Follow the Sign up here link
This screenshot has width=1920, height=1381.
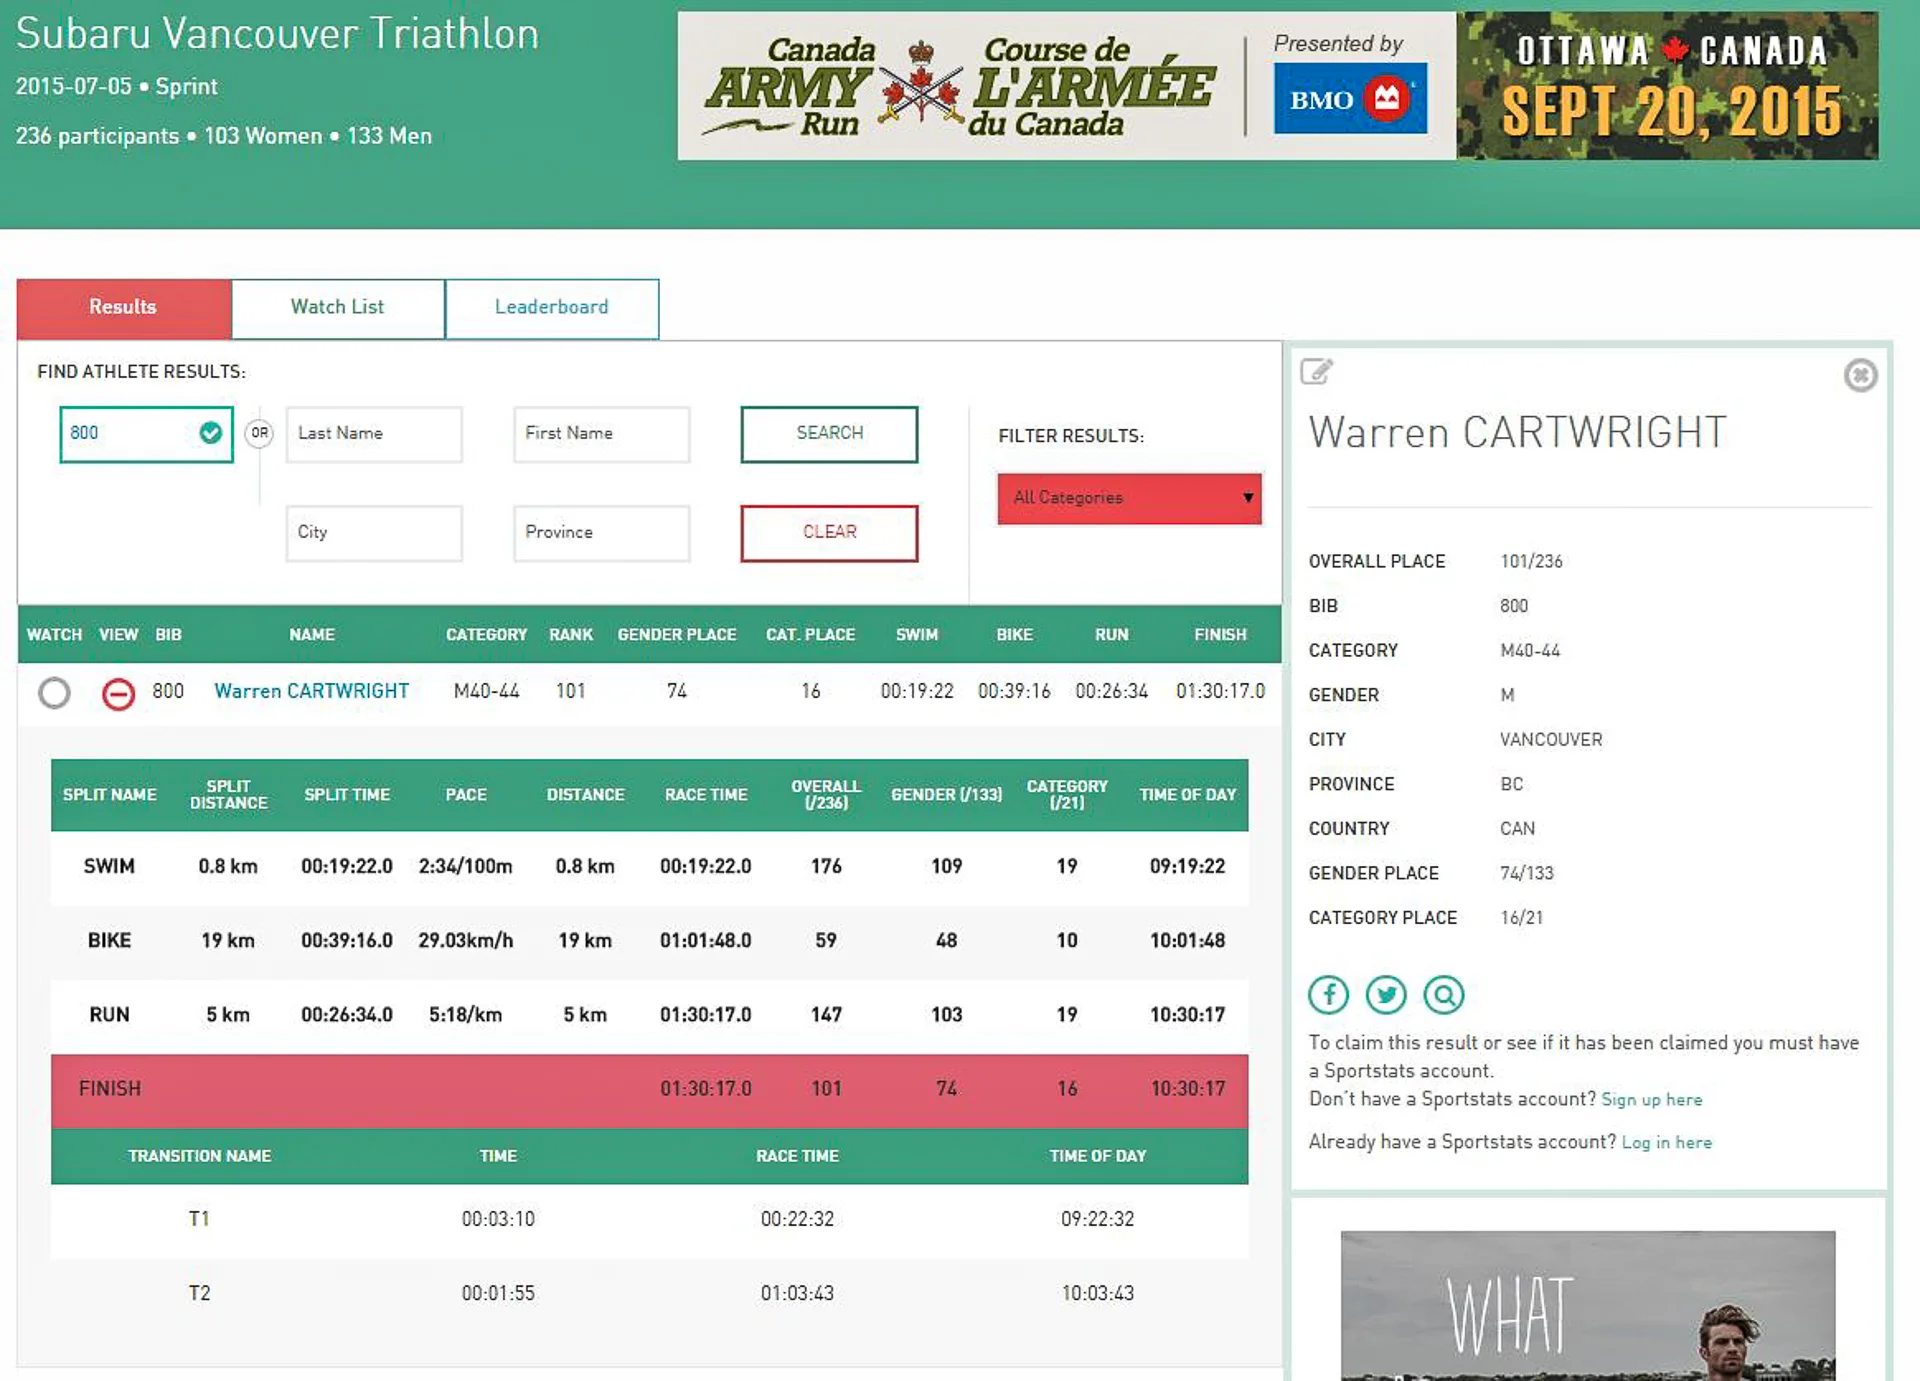[x=1651, y=1100]
